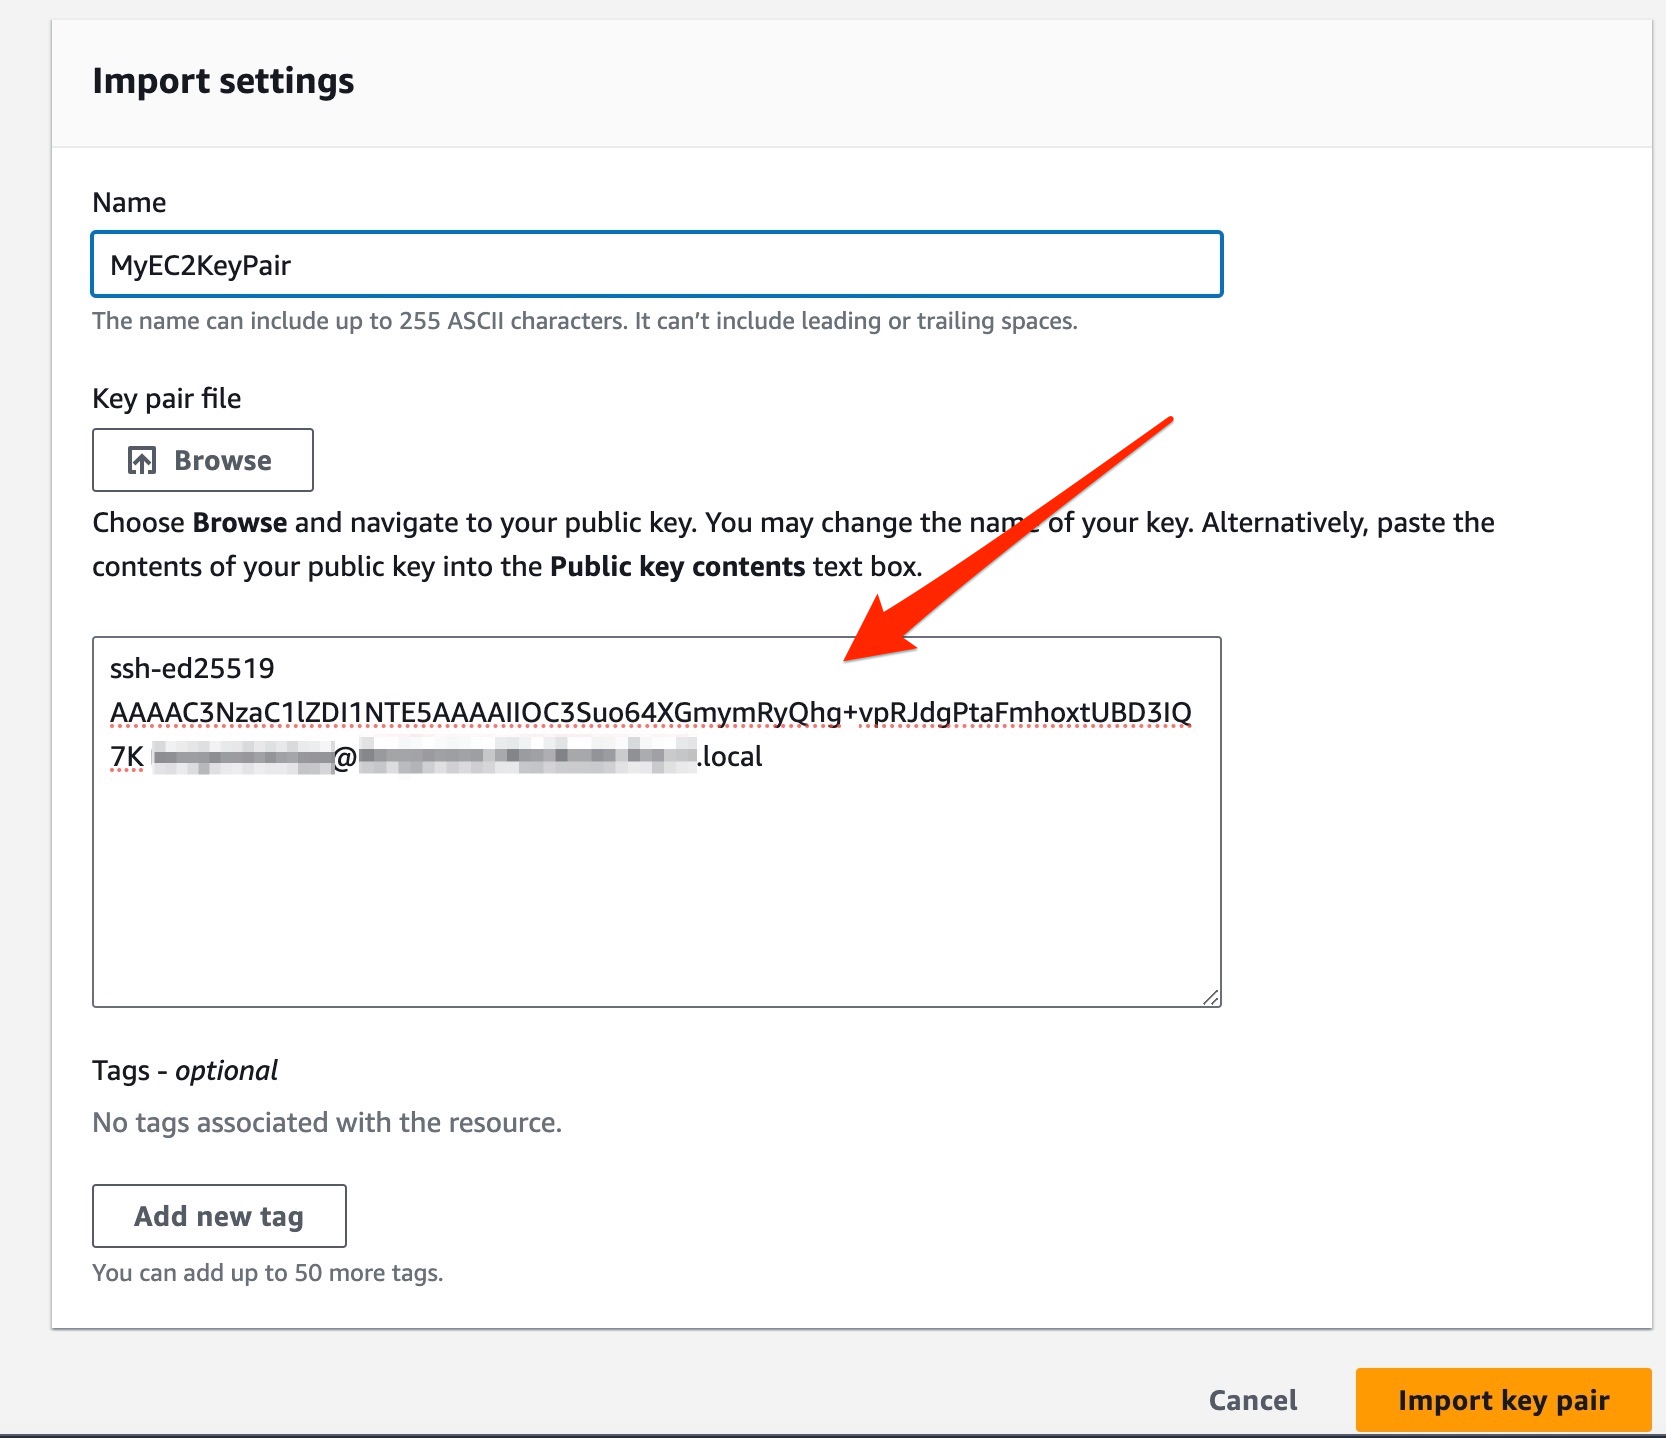Viewport: 1666px width, 1438px height.
Task: Click the long AAAAC3Nza key string line
Action: pos(650,713)
